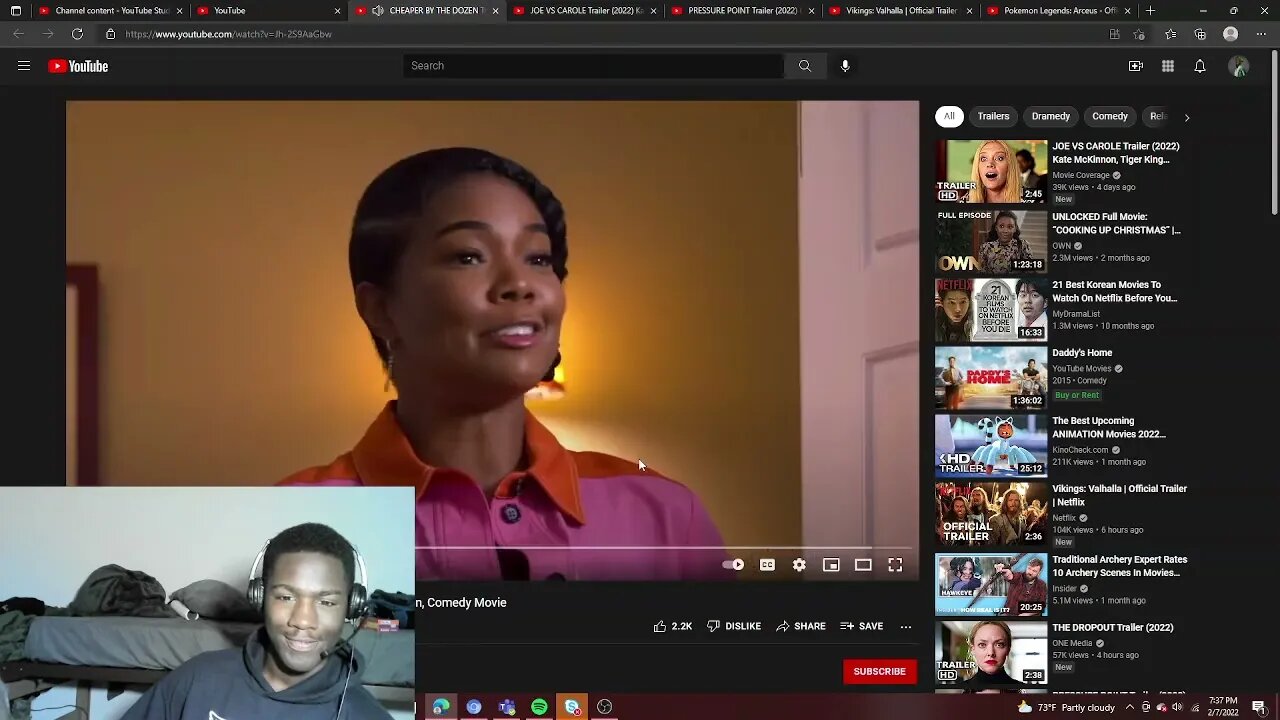Click the Buy or Rent badge
The width and height of the screenshot is (1280, 720).
1077,395
